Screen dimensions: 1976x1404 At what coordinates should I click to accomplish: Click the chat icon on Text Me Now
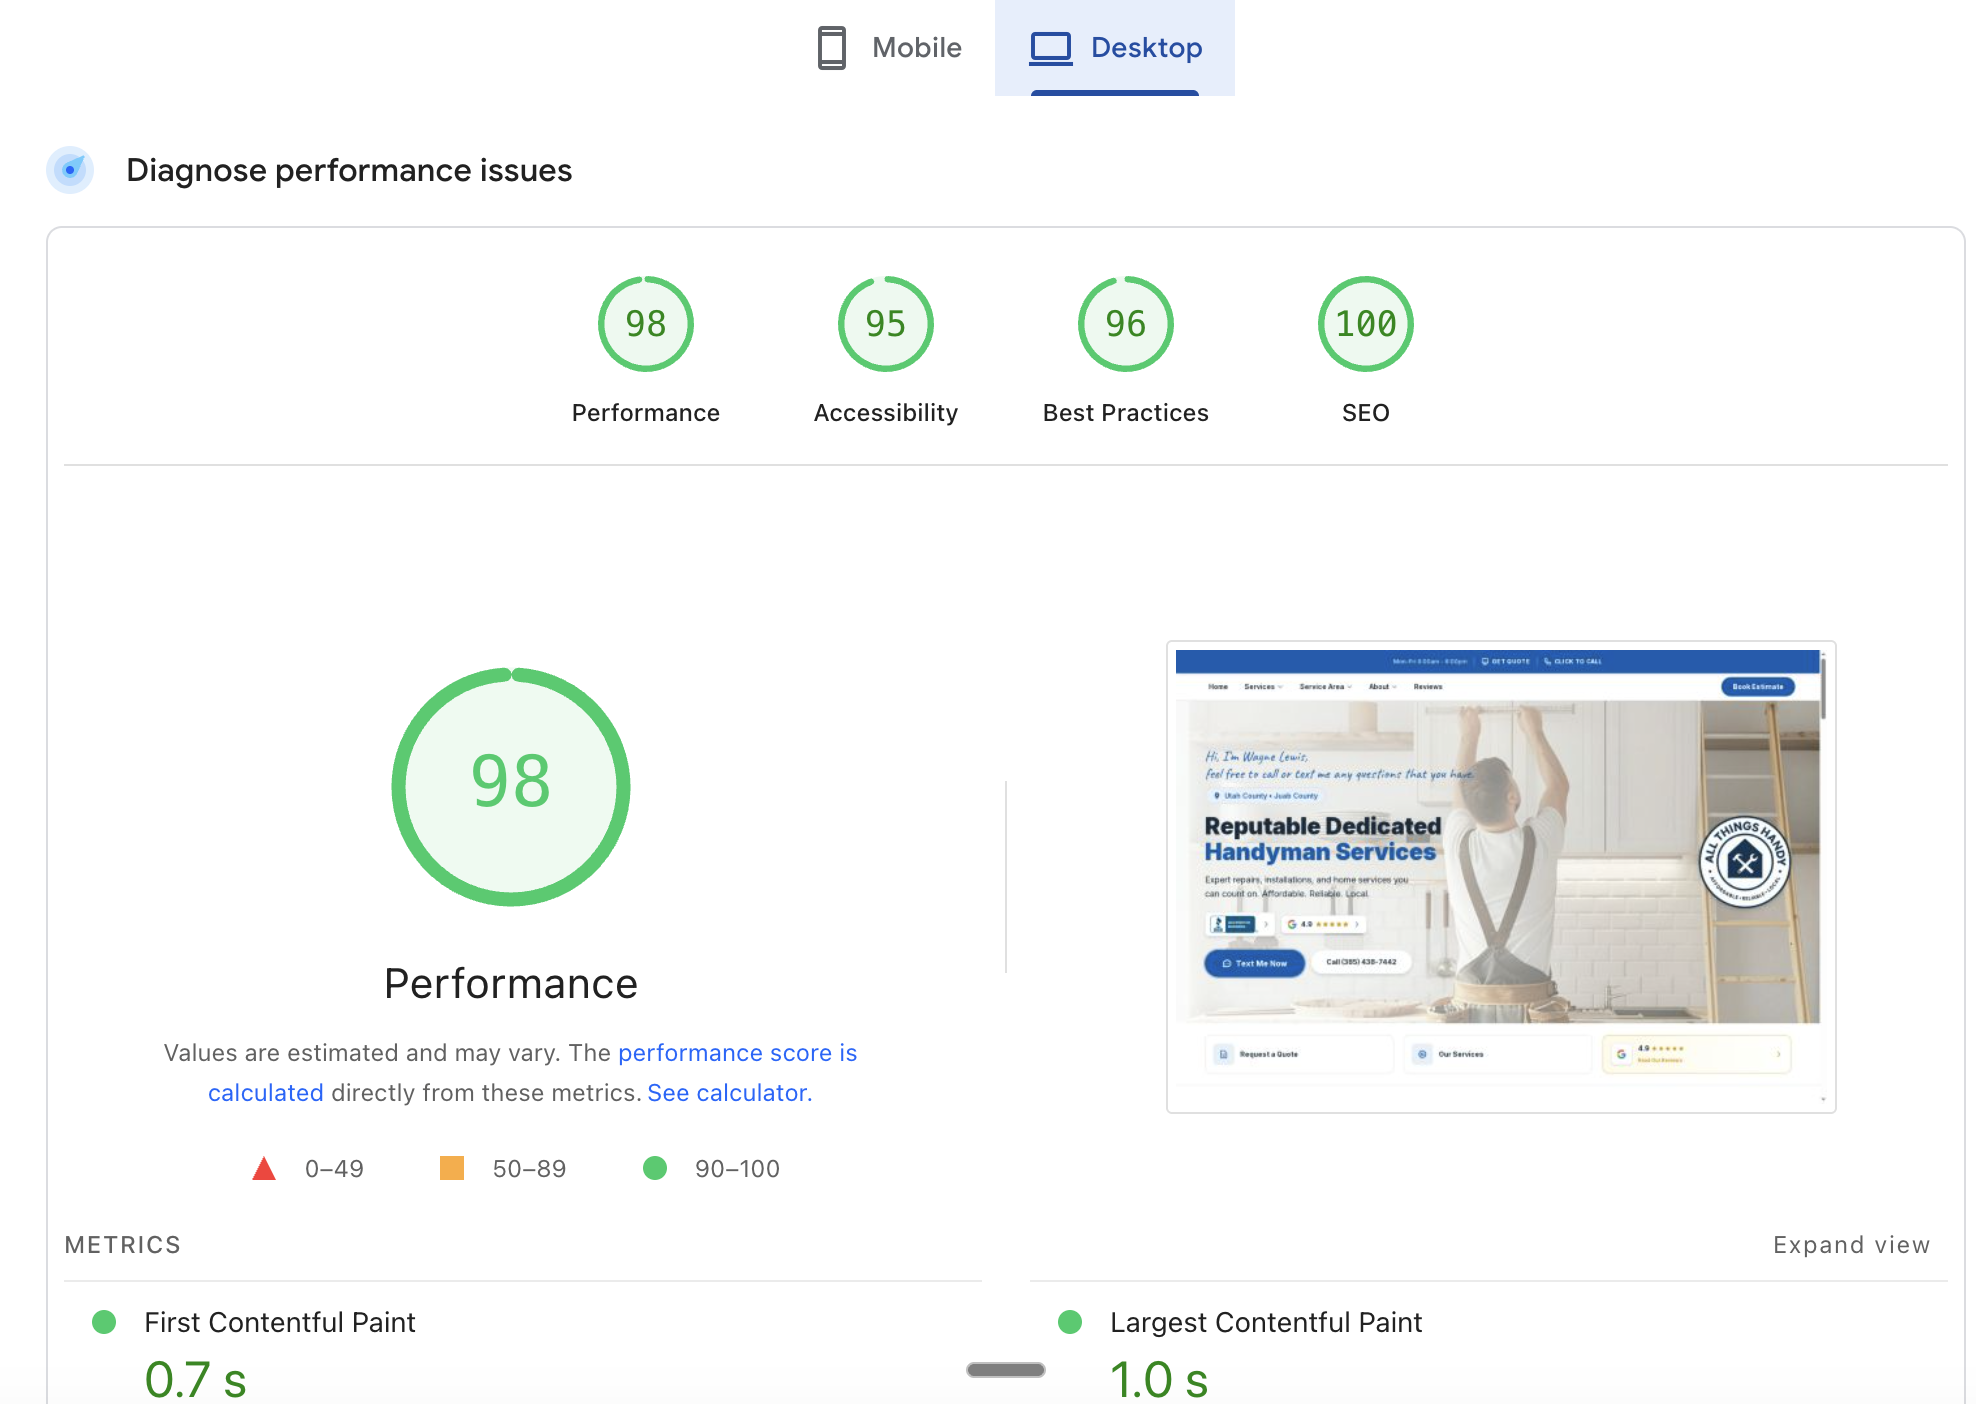pyautogui.click(x=1227, y=963)
